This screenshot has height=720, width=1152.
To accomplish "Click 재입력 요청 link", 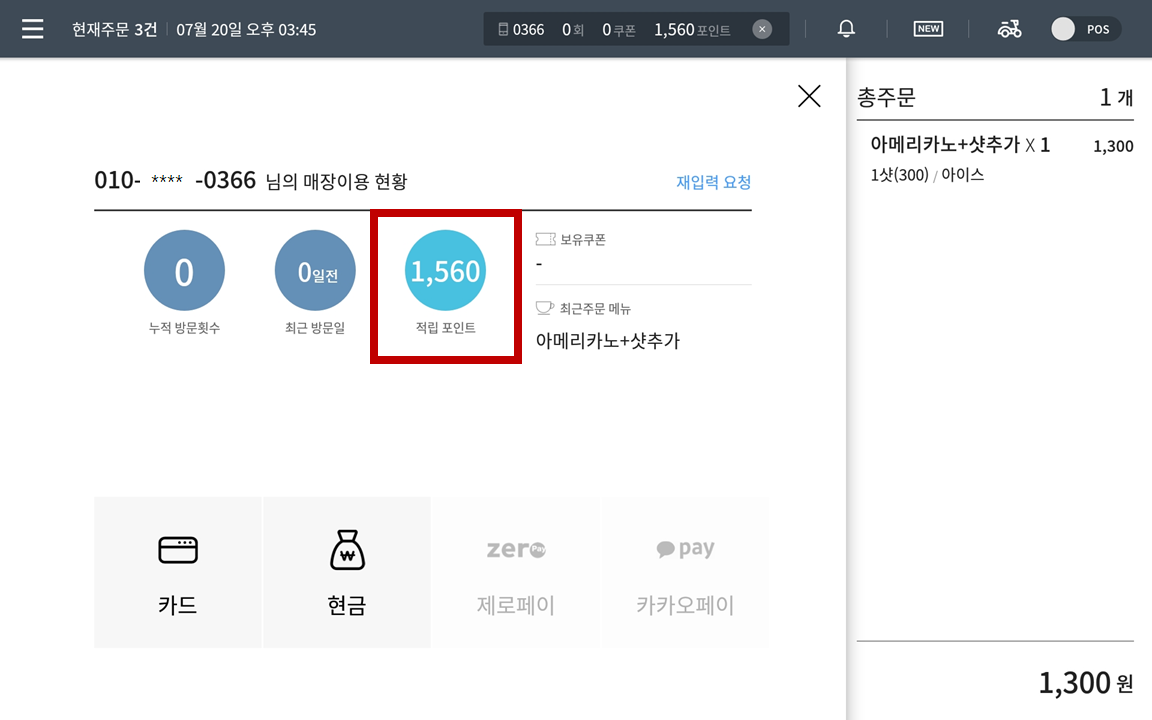I will tap(713, 181).
